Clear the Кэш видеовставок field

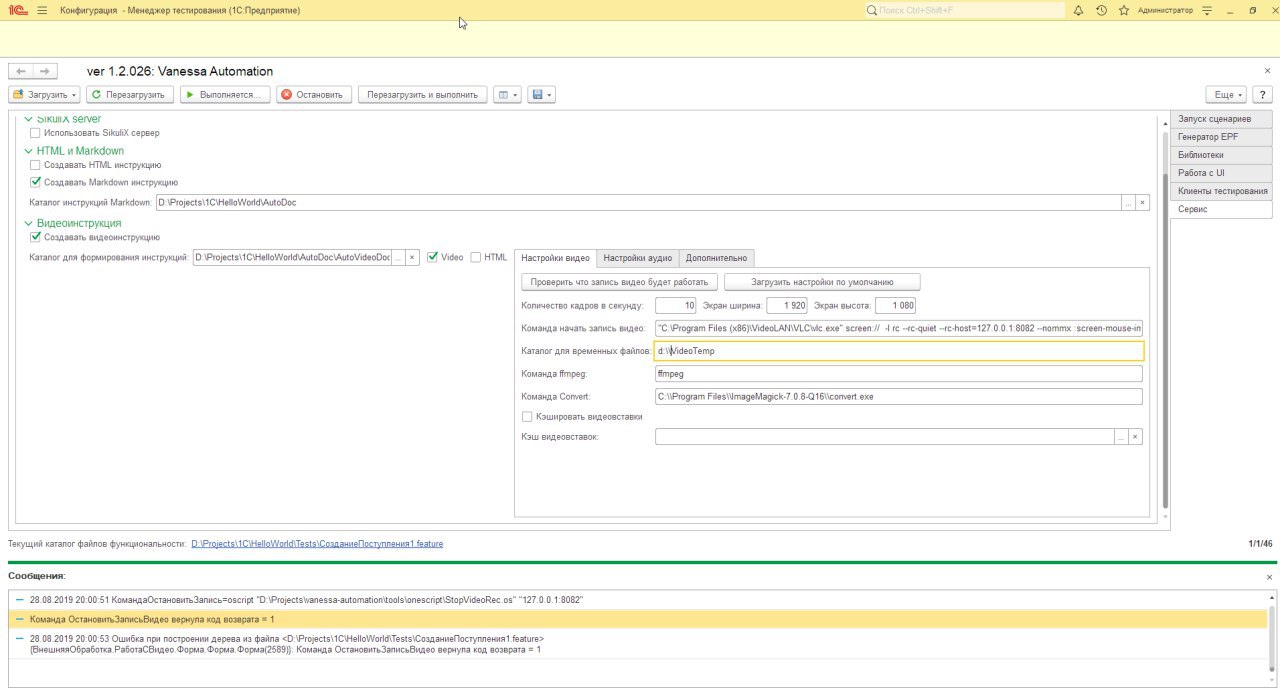1135,436
